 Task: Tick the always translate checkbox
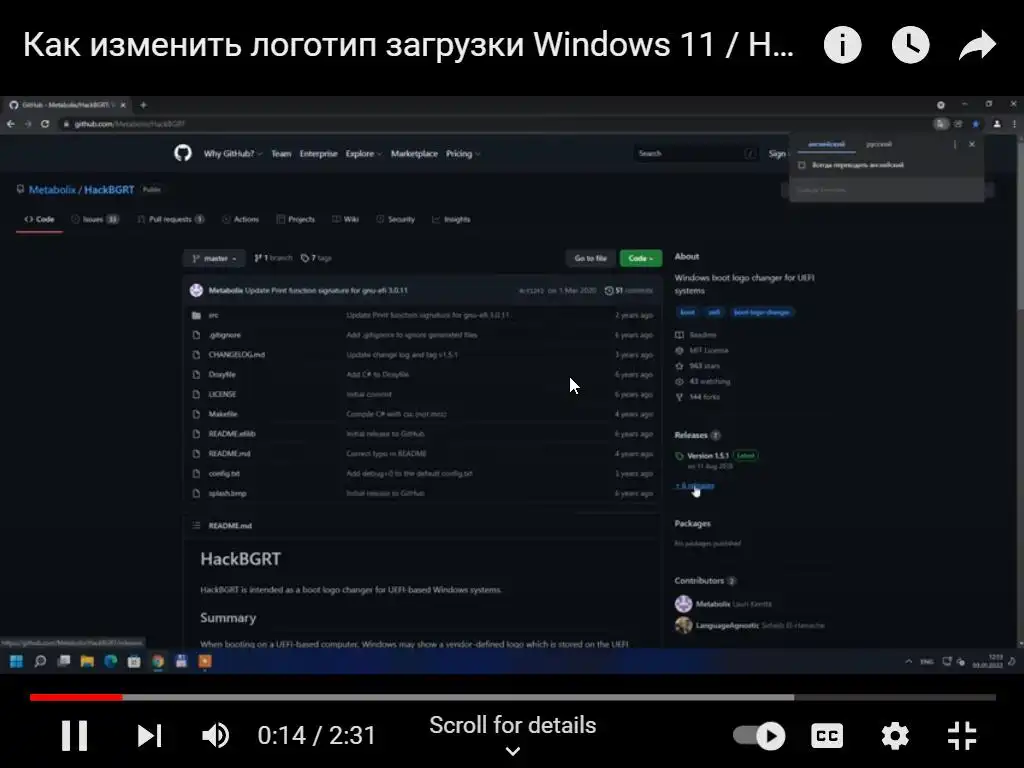(802, 165)
